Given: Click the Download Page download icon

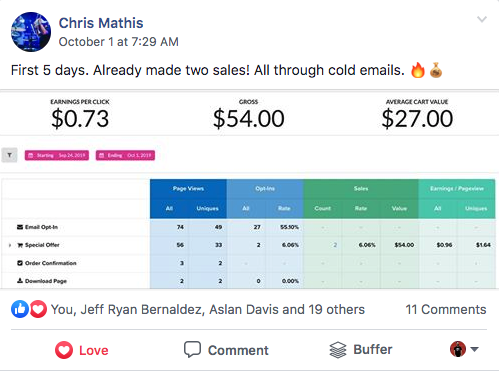Looking at the screenshot, I should click(20, 281).
